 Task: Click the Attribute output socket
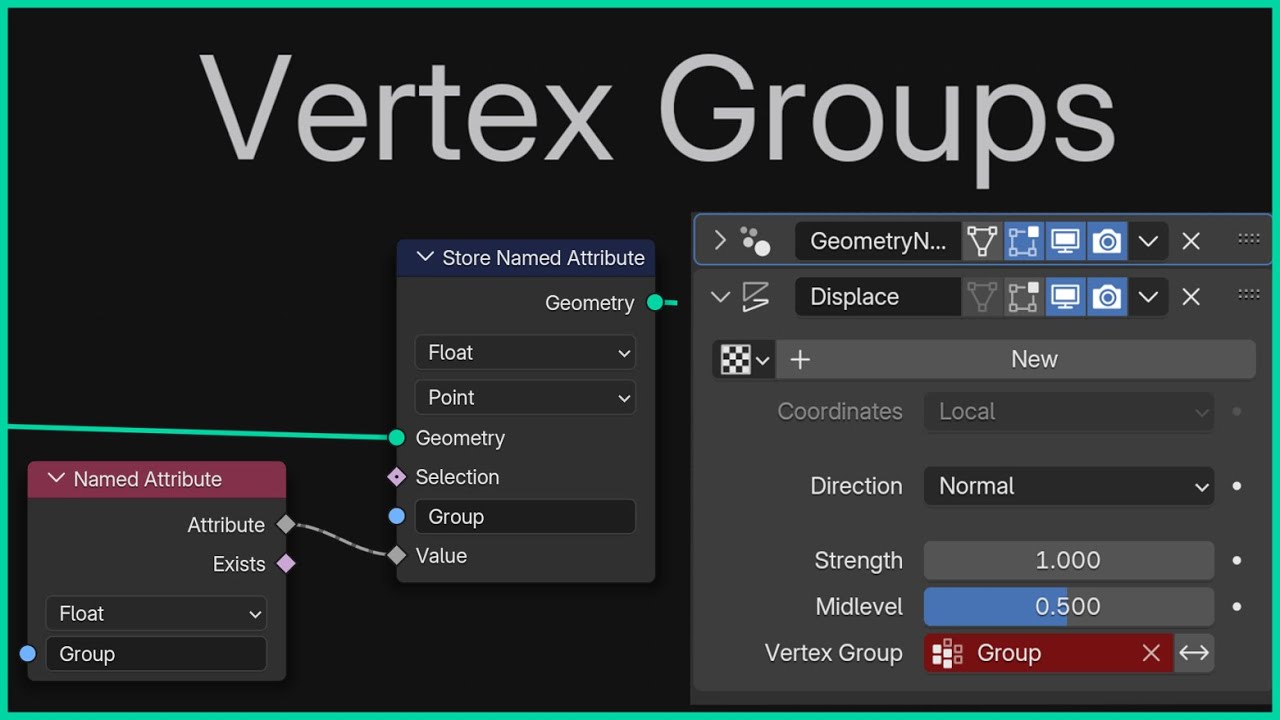click(x=286, y=524)
